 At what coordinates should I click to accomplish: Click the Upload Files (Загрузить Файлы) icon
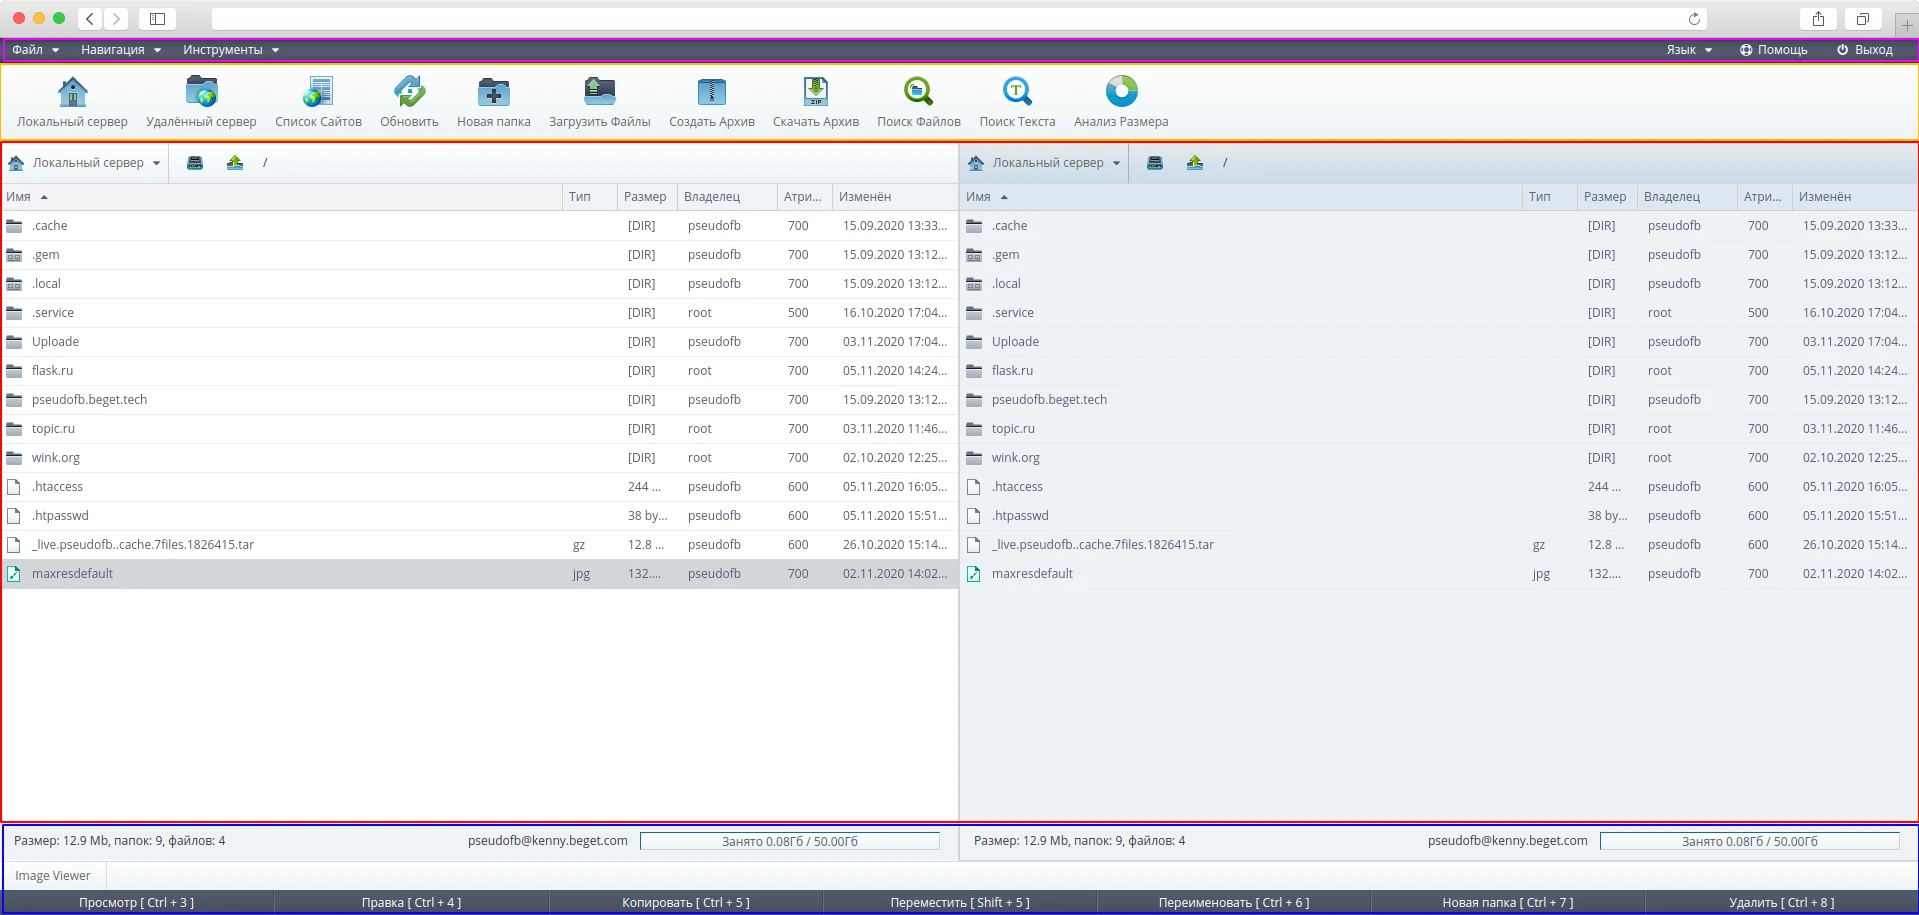click(x=599, y=93)
